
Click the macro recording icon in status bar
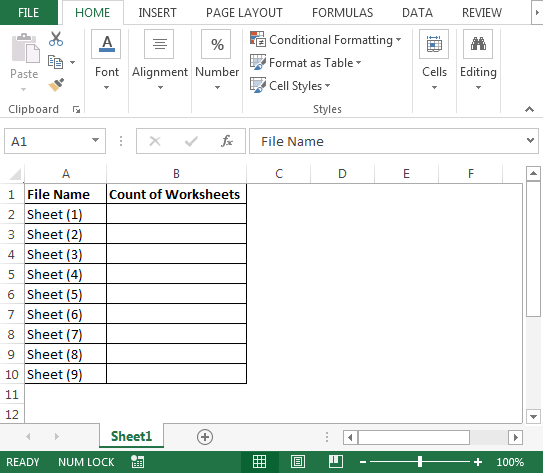click(x=137, y=462)
